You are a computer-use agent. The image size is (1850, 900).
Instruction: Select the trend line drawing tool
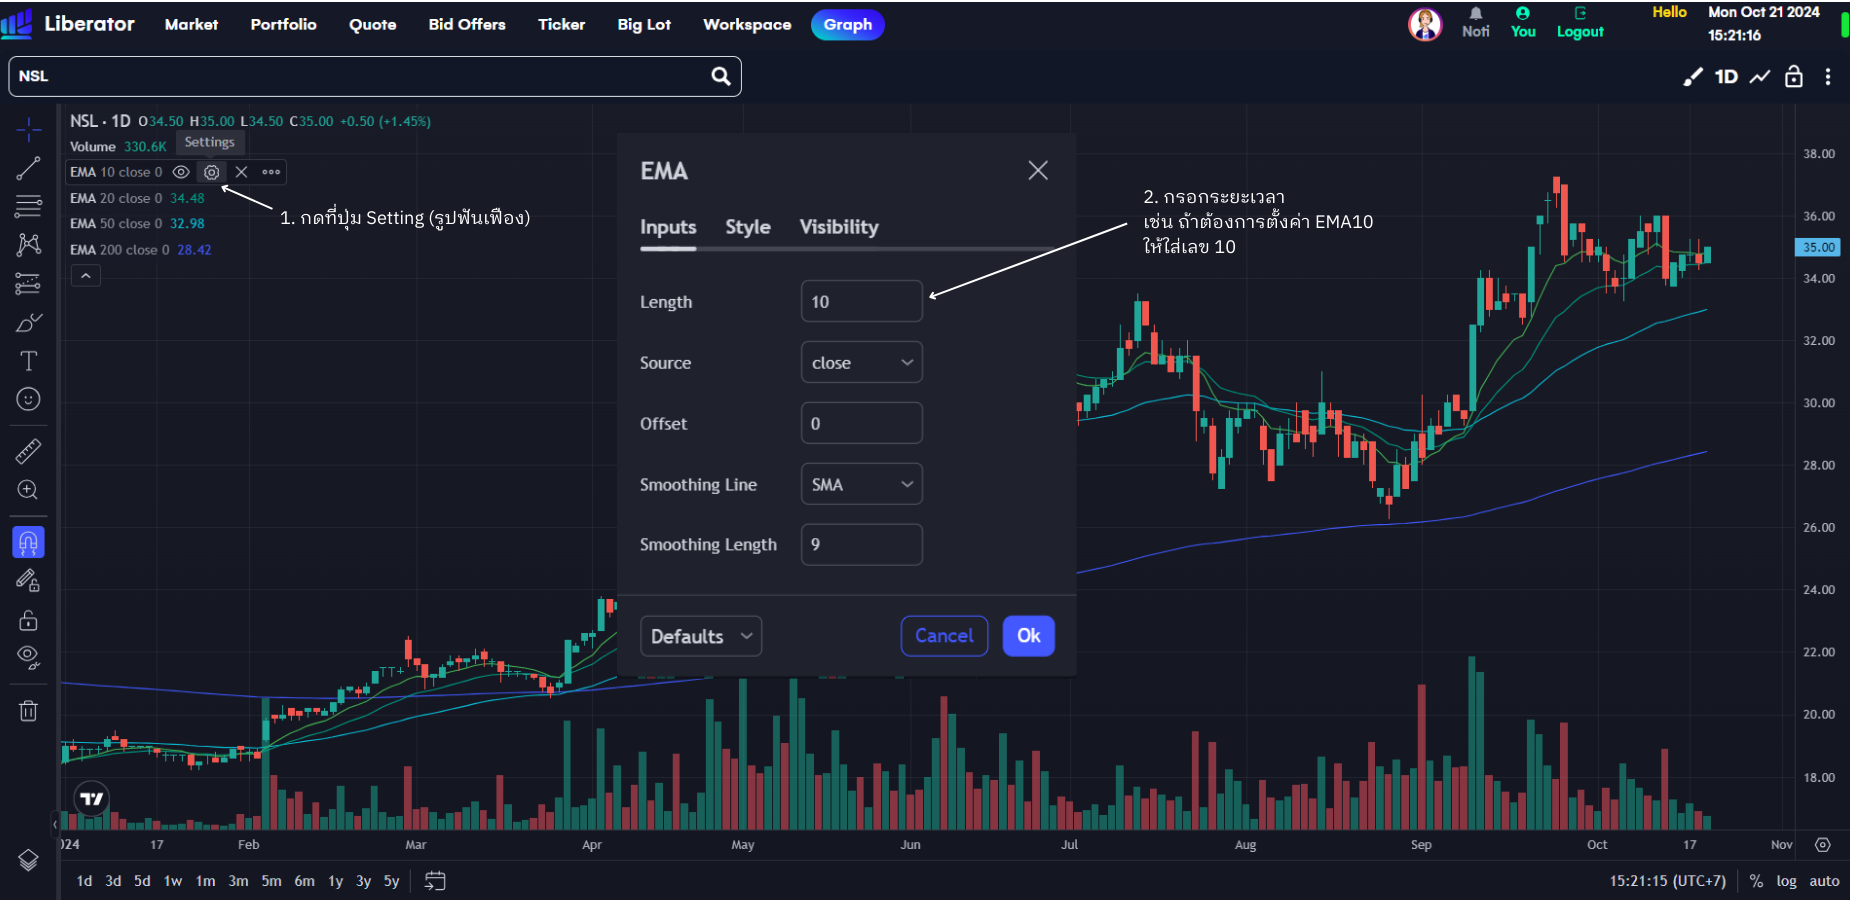(28, 168)
